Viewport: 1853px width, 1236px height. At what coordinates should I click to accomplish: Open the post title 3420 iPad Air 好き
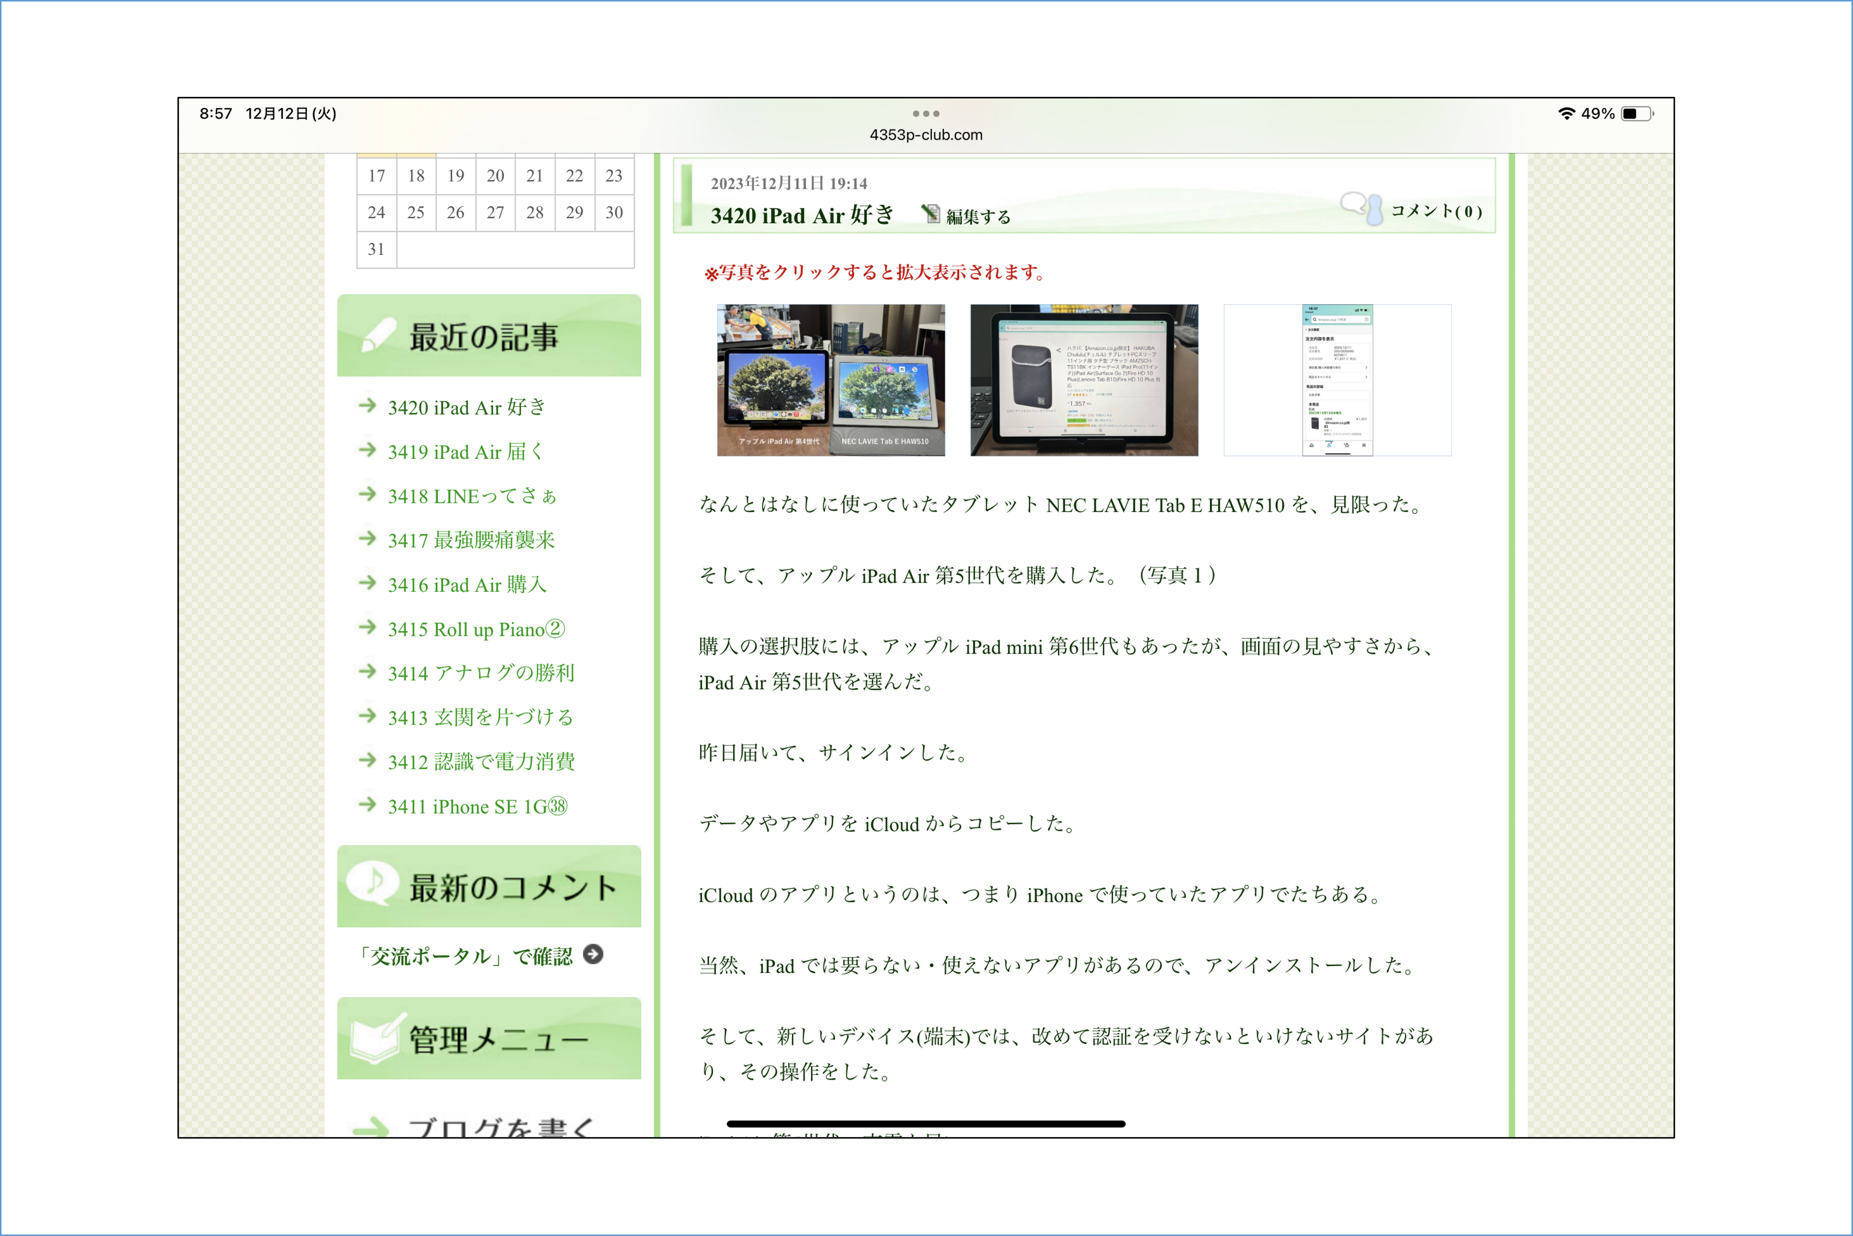click(x=802, y=215)
